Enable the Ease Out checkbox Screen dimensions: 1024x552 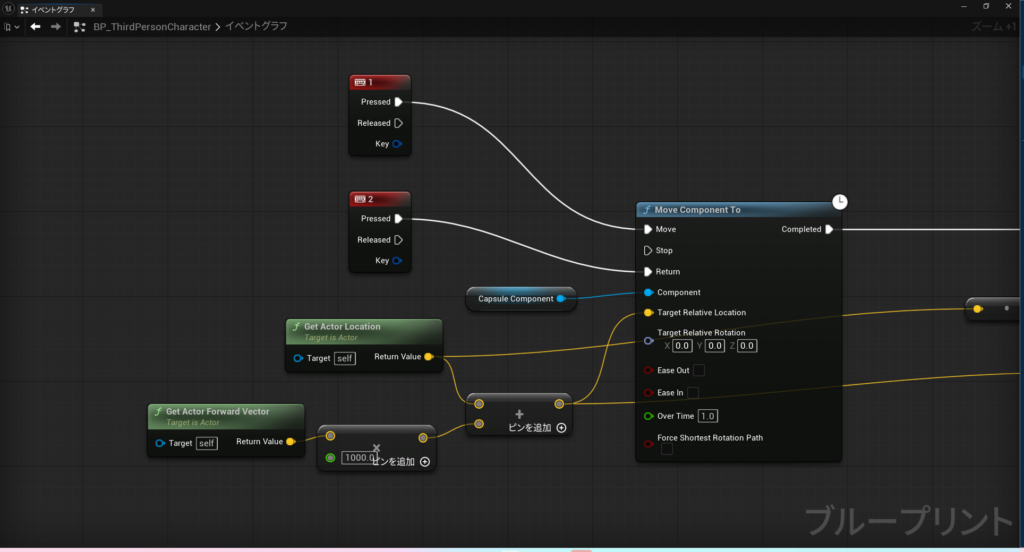[699, 370]
